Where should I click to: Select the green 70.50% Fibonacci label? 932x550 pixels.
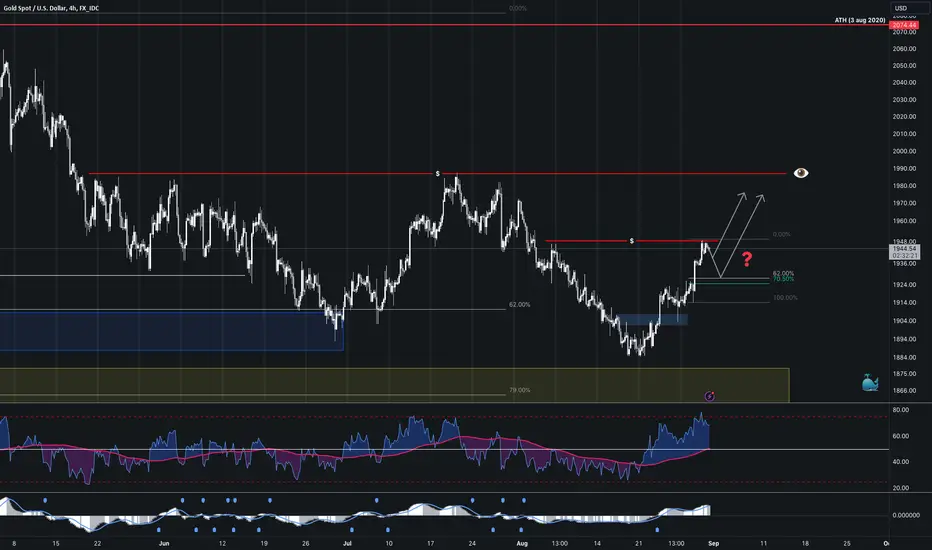[783, 279]
